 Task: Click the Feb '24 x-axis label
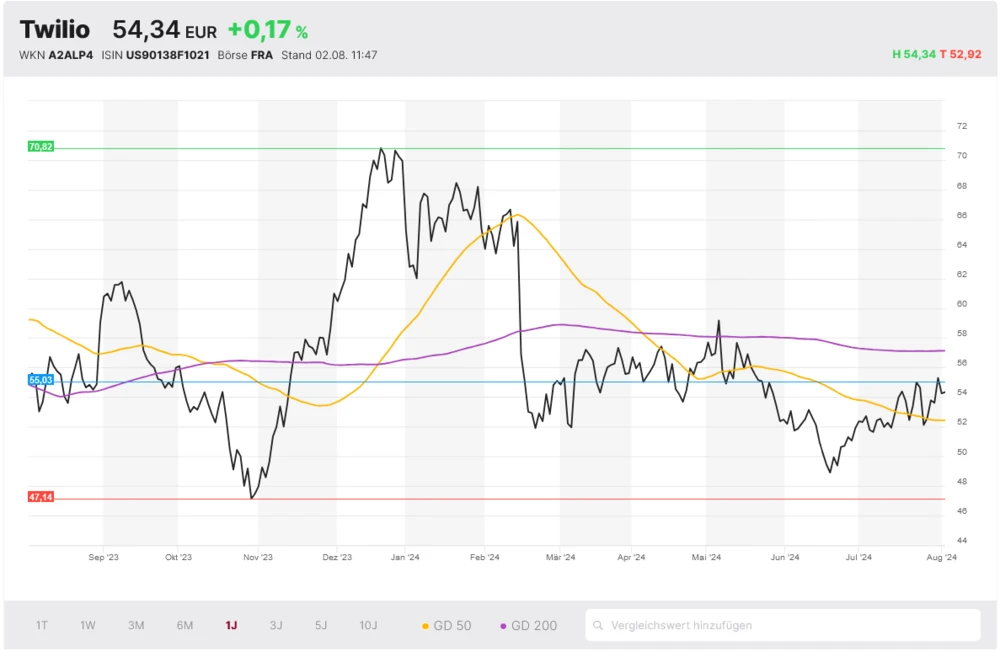[x=484, y=558]
